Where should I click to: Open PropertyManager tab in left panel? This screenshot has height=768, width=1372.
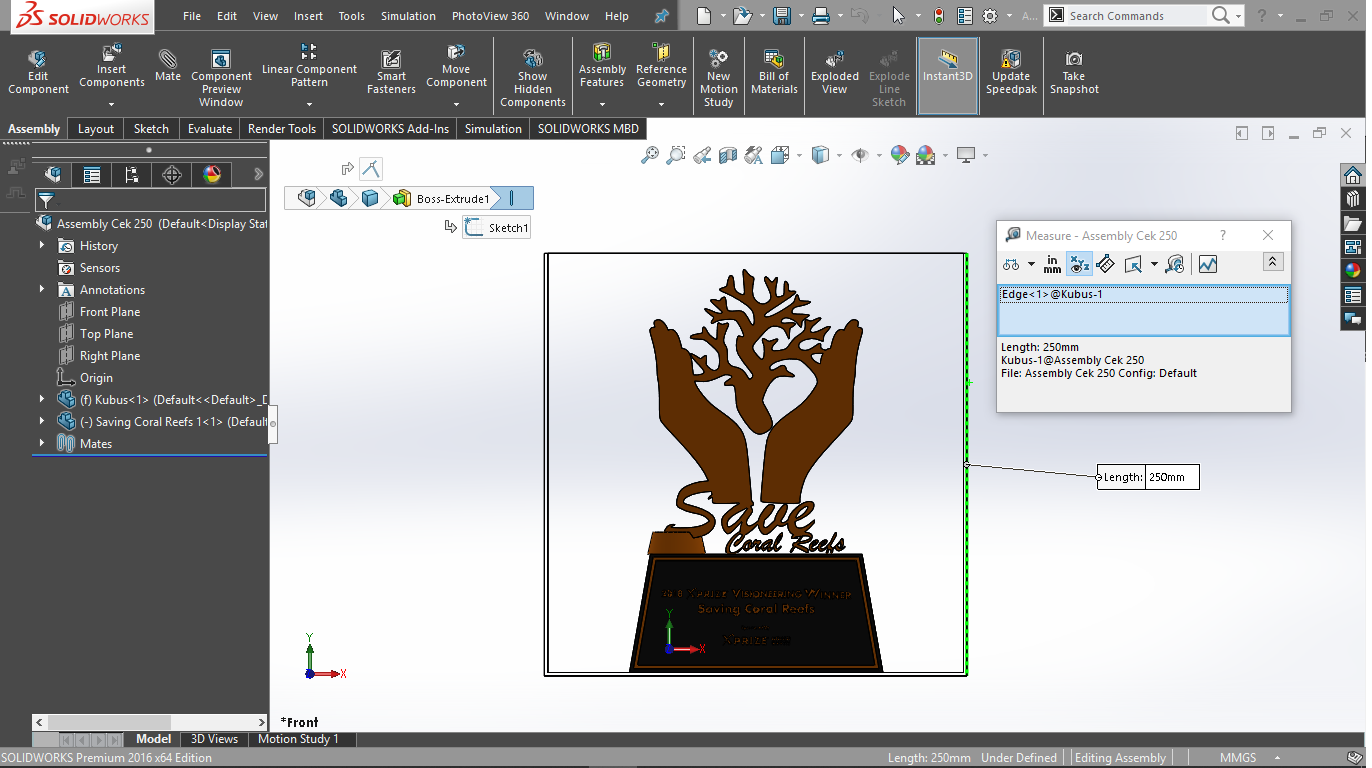(x=92, y=175)
